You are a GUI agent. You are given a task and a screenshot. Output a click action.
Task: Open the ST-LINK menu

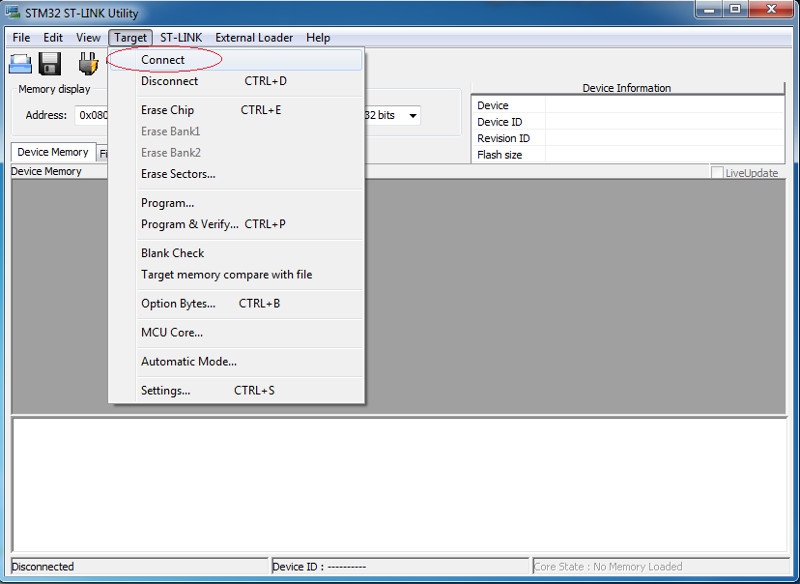pos(181,38)
